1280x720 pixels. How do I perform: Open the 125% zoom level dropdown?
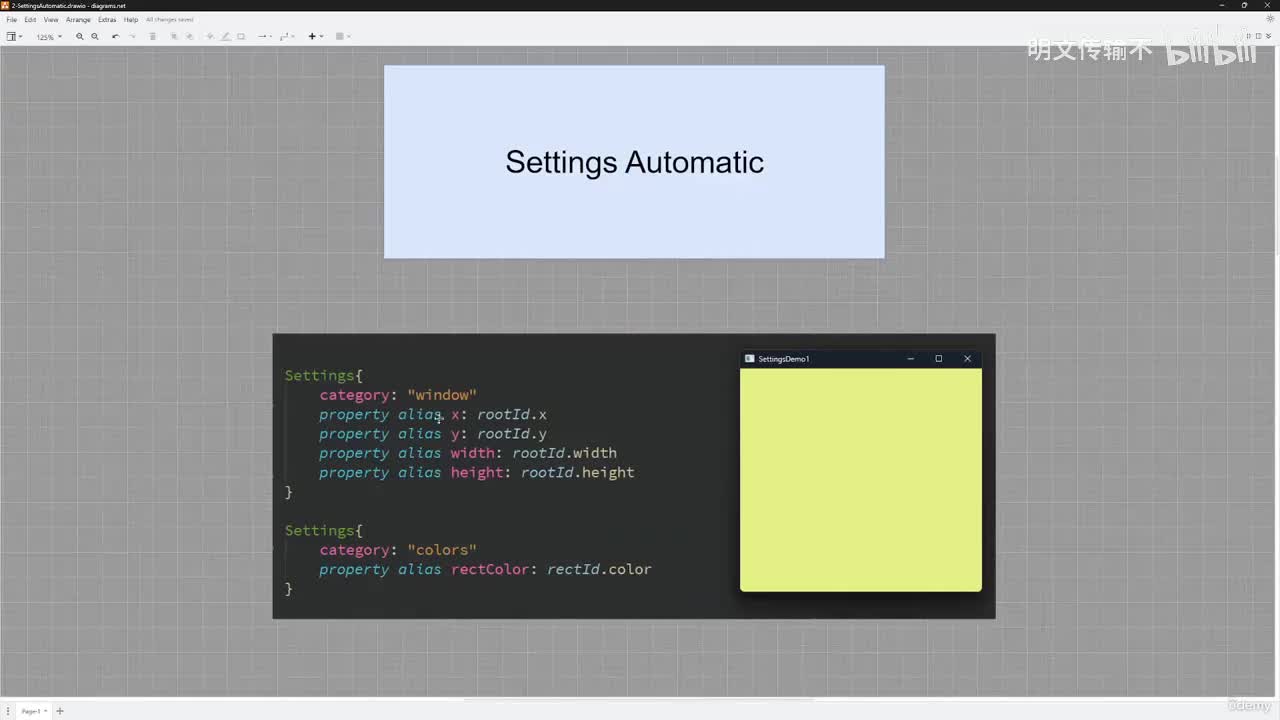[49, 37]
